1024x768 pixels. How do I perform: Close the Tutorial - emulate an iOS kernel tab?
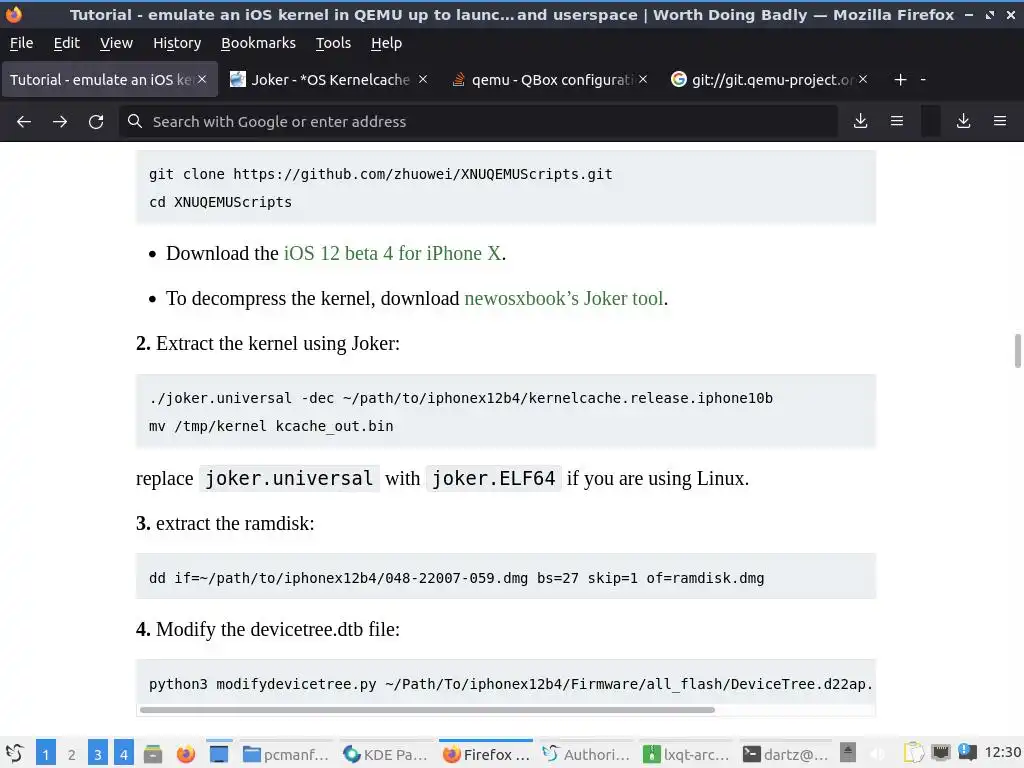[202, 79]
